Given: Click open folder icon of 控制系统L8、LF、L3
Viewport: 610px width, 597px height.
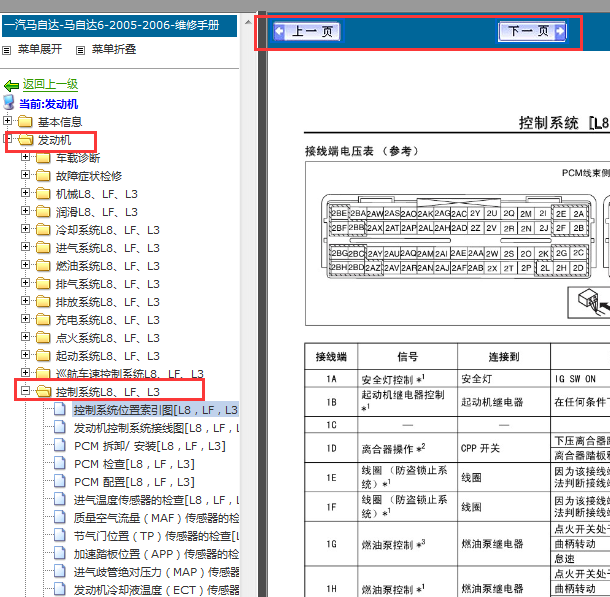Looking at the screenshot, I should [43, 392].
